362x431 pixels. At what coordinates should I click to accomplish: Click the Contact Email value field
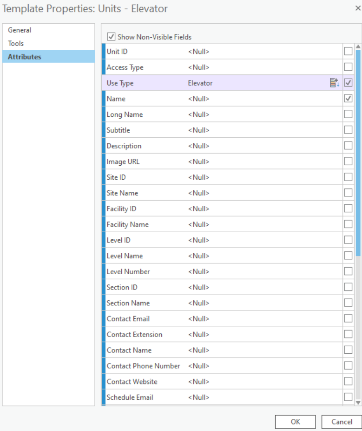[x=264, y=318]
